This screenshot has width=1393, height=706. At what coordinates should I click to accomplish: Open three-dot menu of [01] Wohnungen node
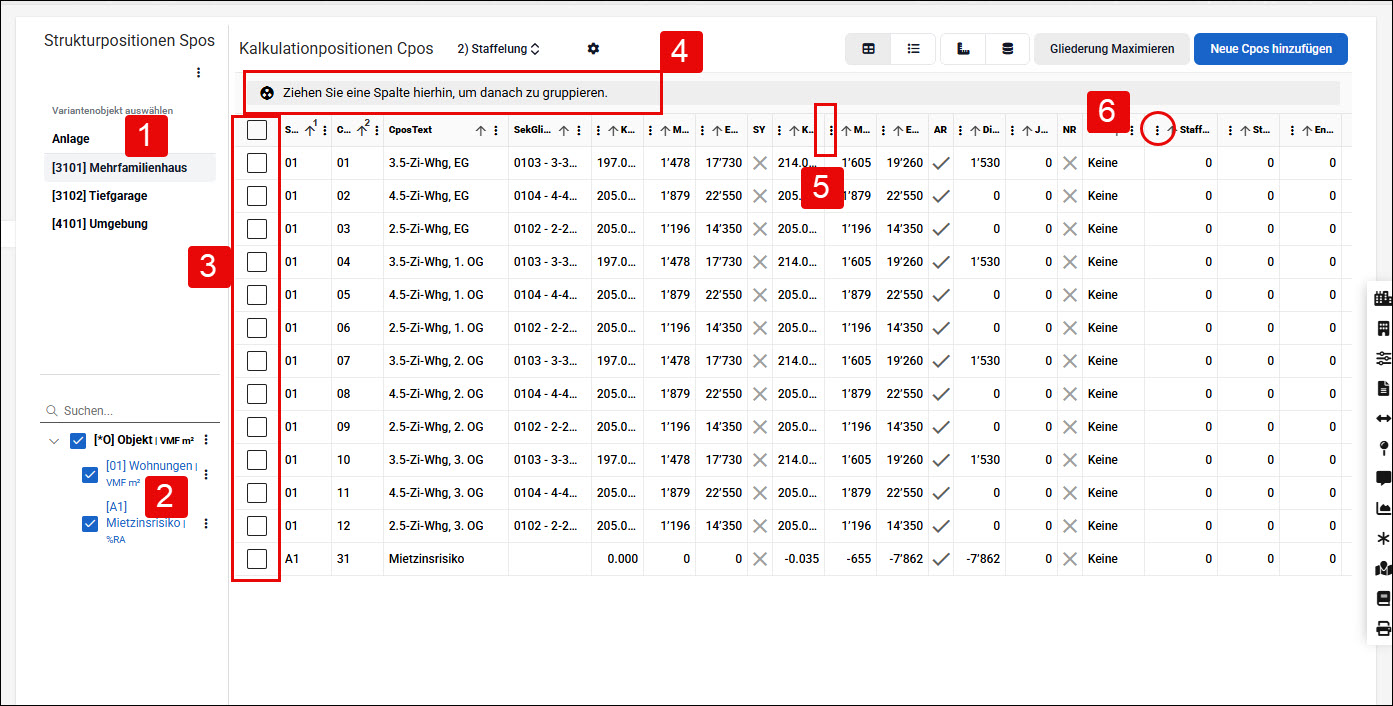(206, 475)
